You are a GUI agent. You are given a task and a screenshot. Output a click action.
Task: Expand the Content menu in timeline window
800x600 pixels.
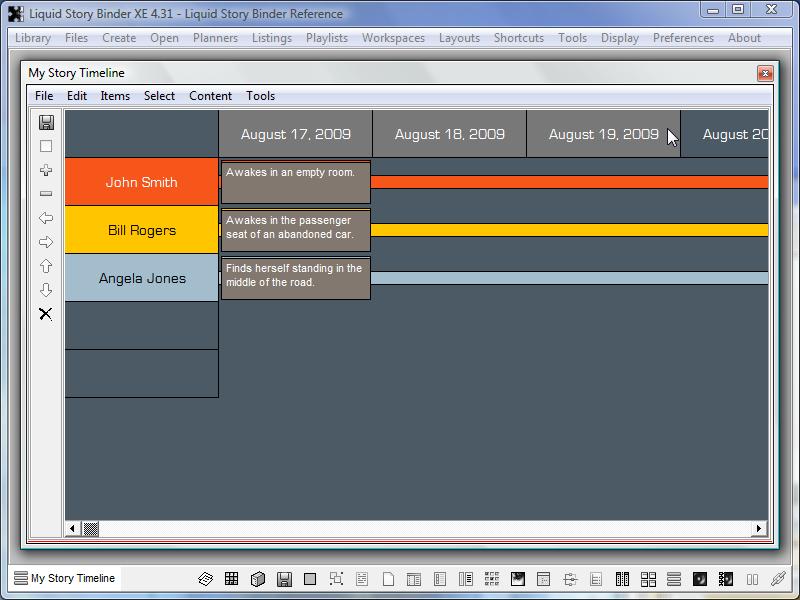(210, 96)
